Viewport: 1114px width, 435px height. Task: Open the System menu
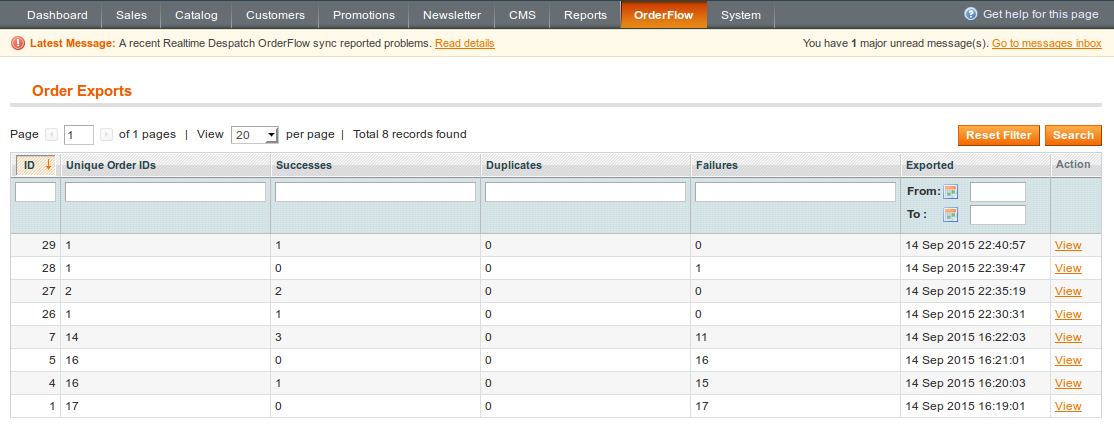click(x=741, y=15)
